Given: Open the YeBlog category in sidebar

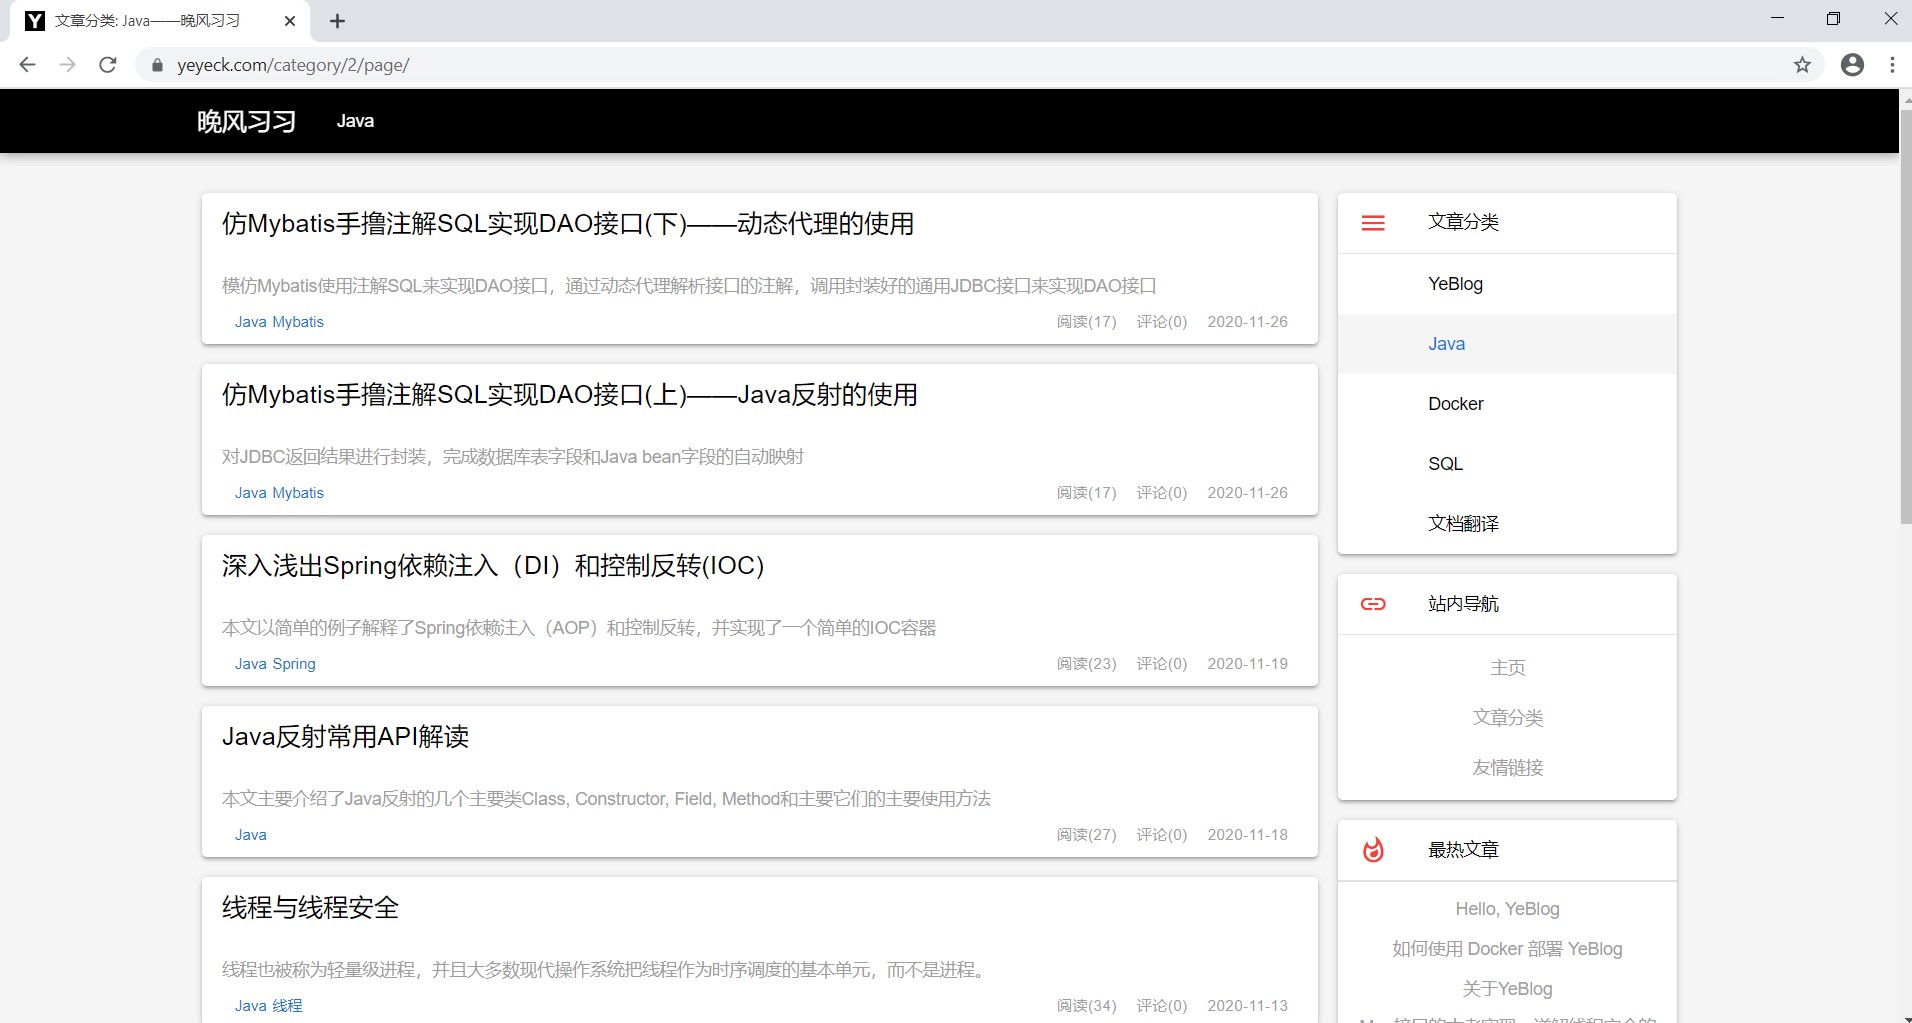Looking at the screenshot, I should [1507, 284].
